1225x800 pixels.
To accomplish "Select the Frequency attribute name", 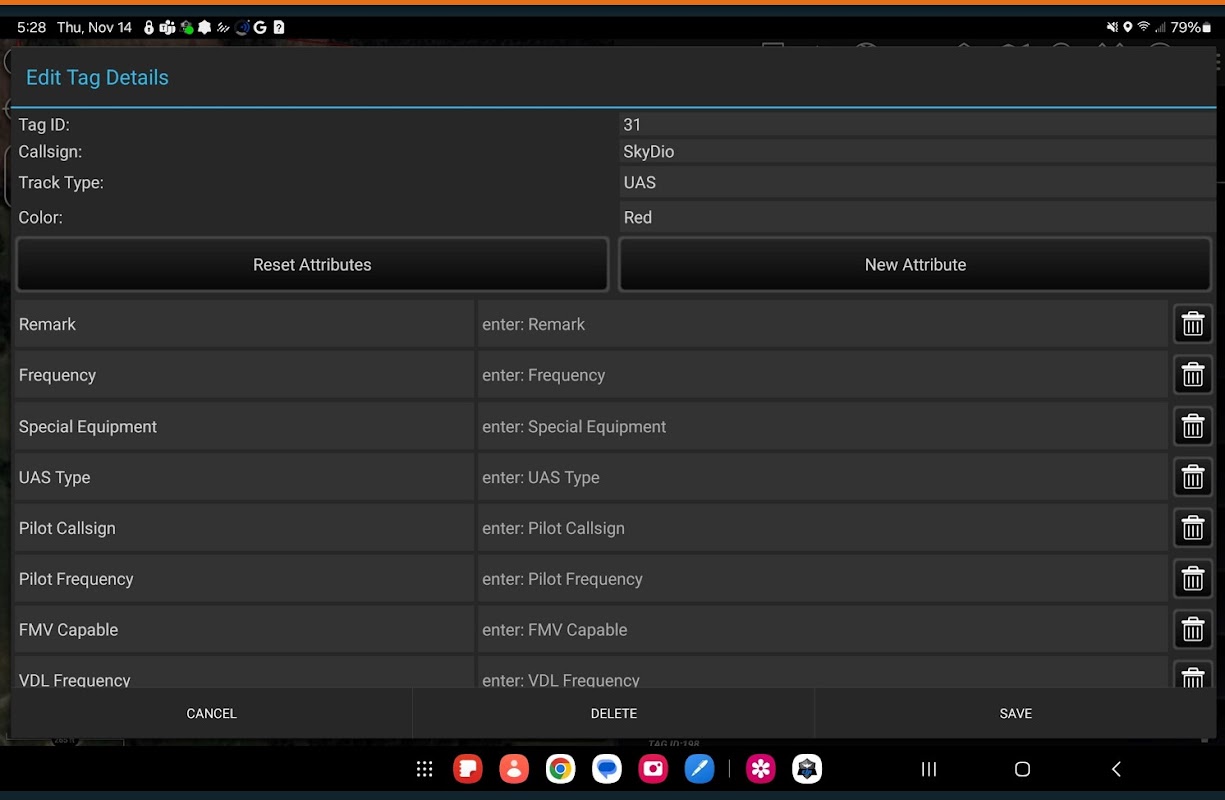I will tap(244, 375).
